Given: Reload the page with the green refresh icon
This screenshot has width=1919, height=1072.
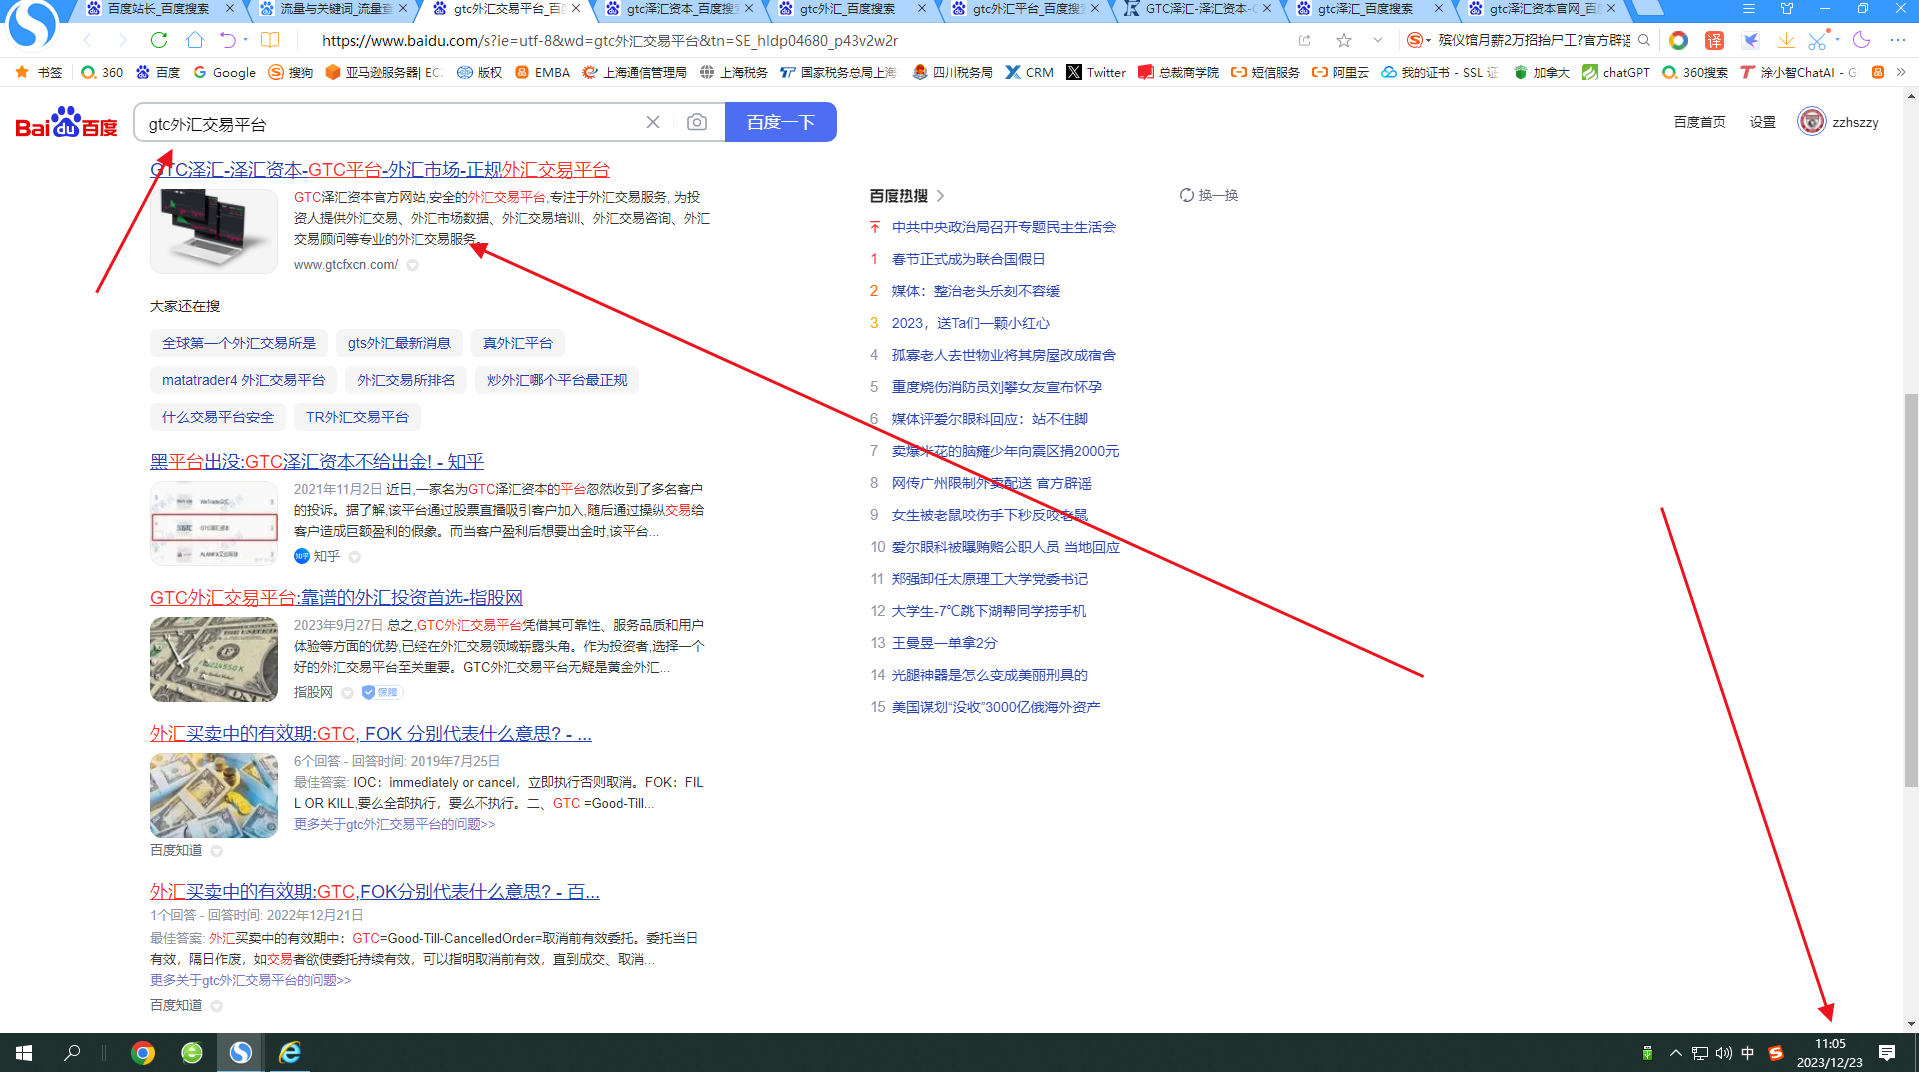Looking at the screenshot, I should tap(159, 40).
